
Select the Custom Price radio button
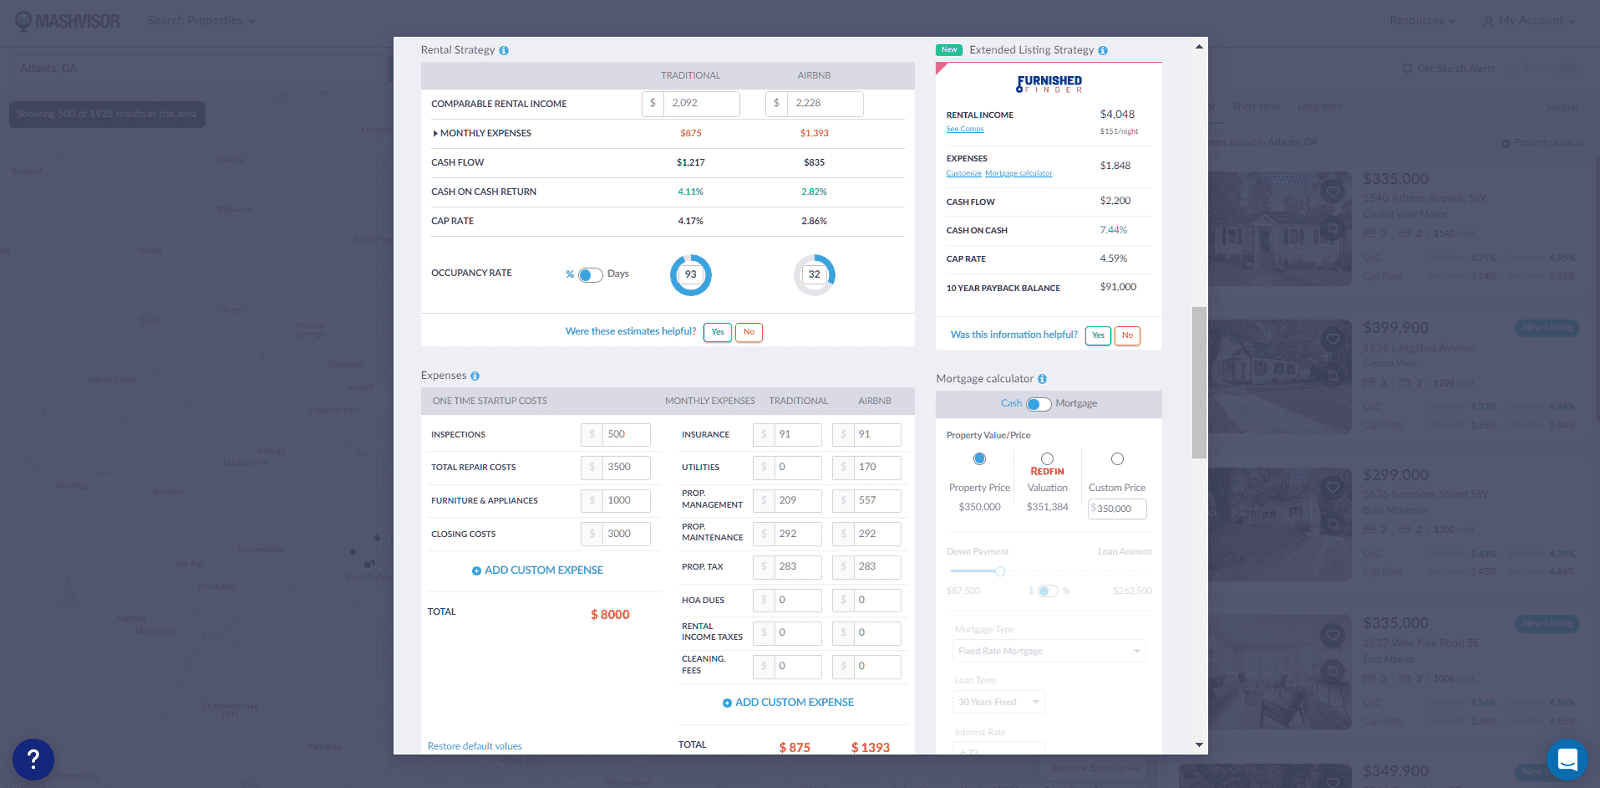pos(1117,459)
